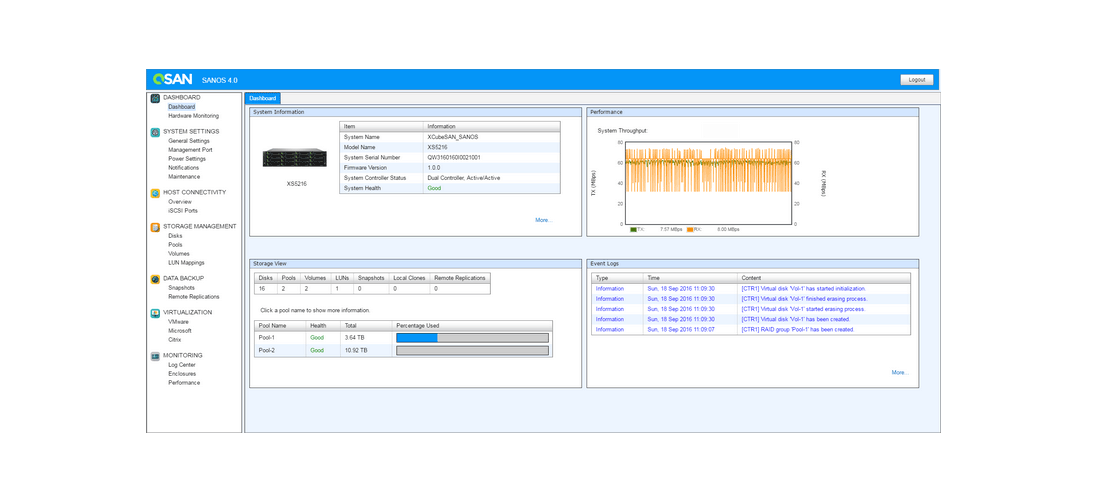Image resolution: width=1100 pixels, height=500 pixels.
Task: Click Pool-1 percentage used bar
Action: click(x=472, y=338)
